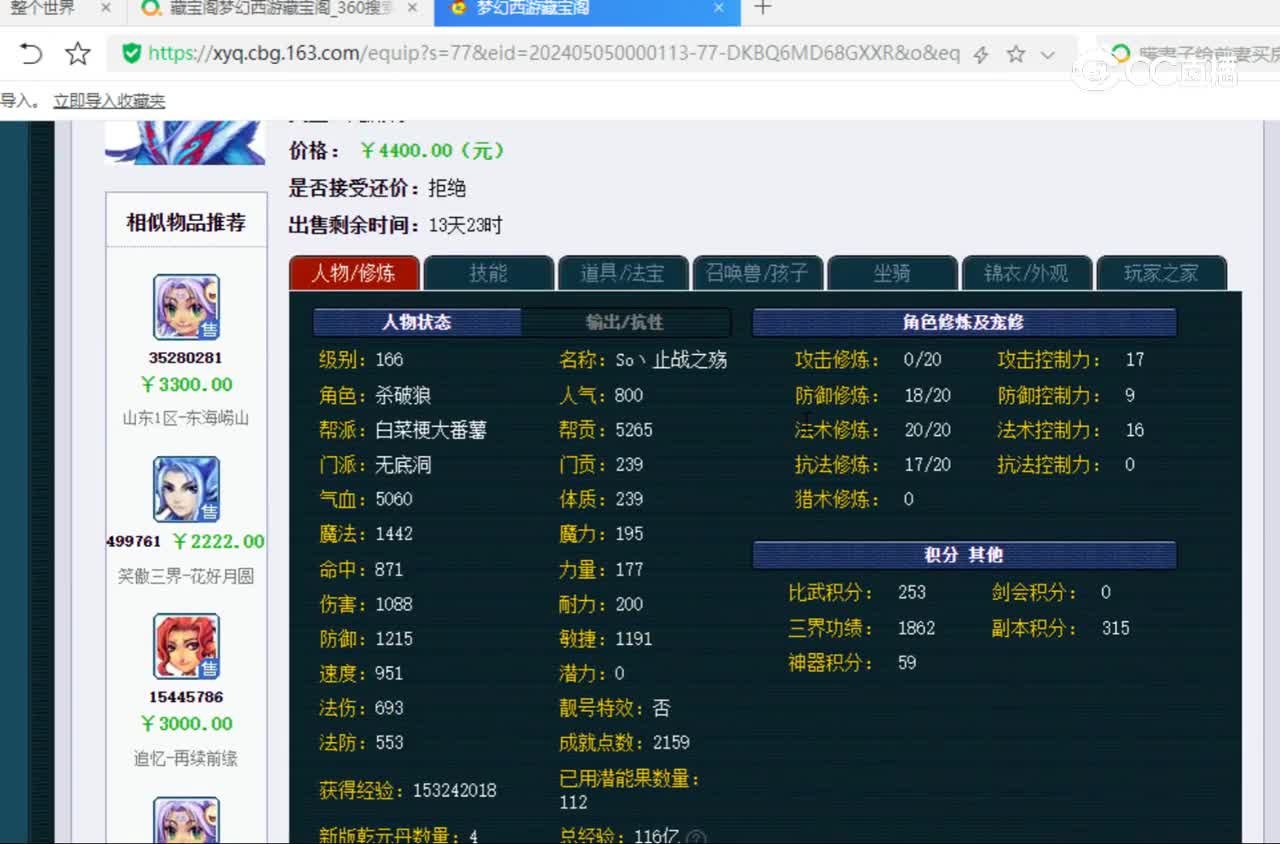
Task: Click the browser back arrow icon
Action: click(x=31, y=54)
